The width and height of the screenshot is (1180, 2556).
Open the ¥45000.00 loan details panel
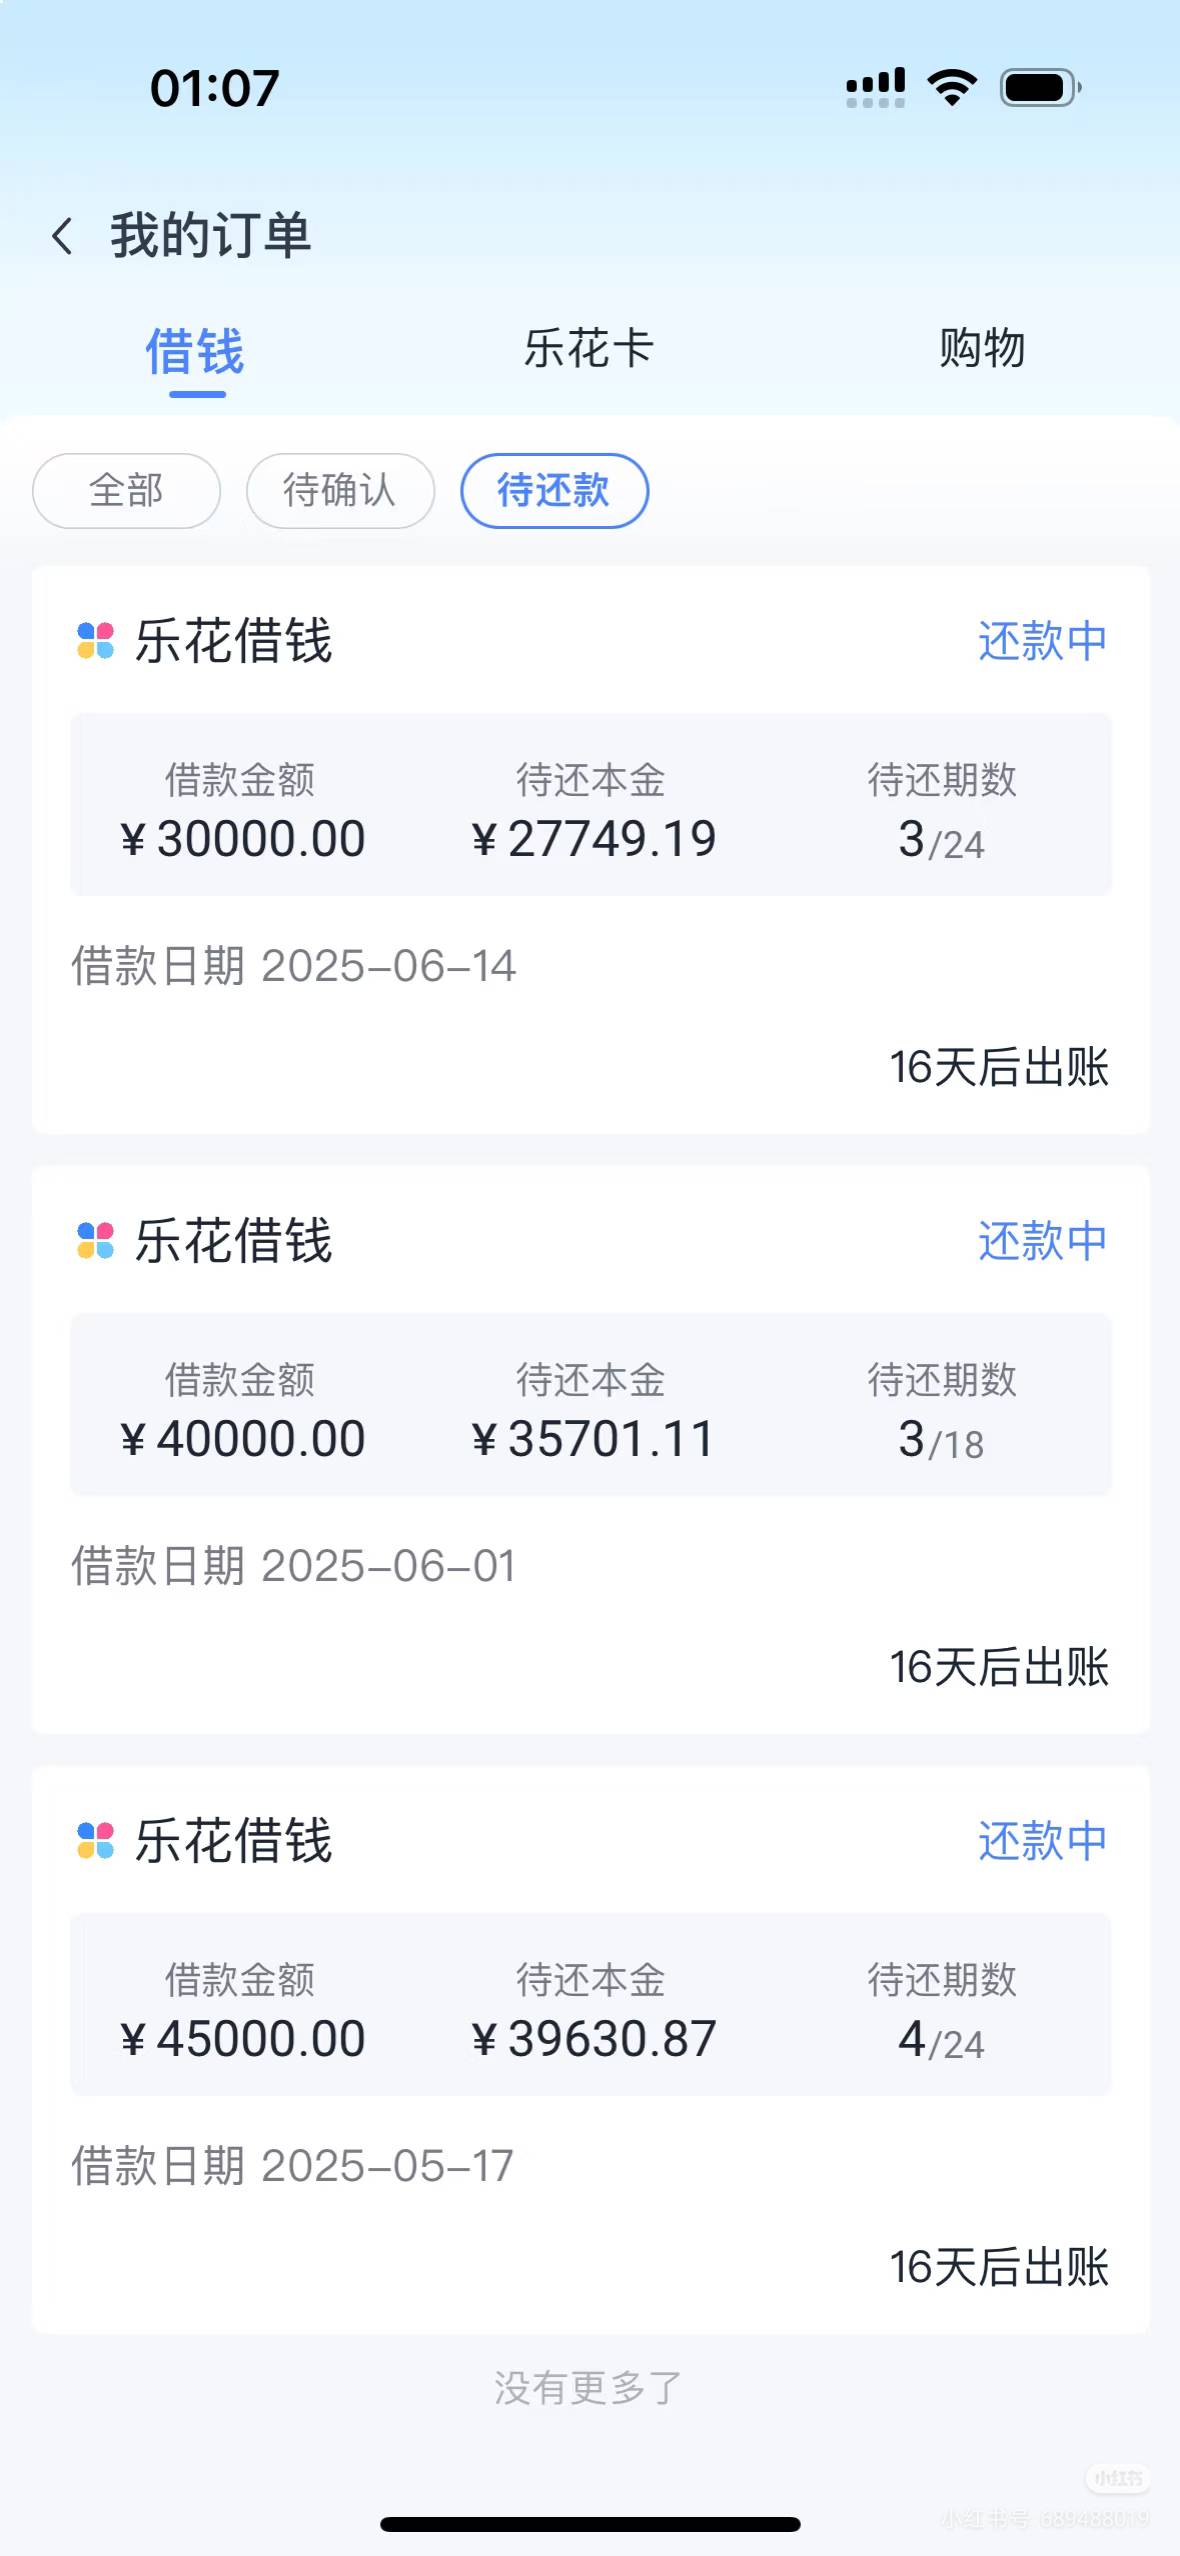[590, 2005]
